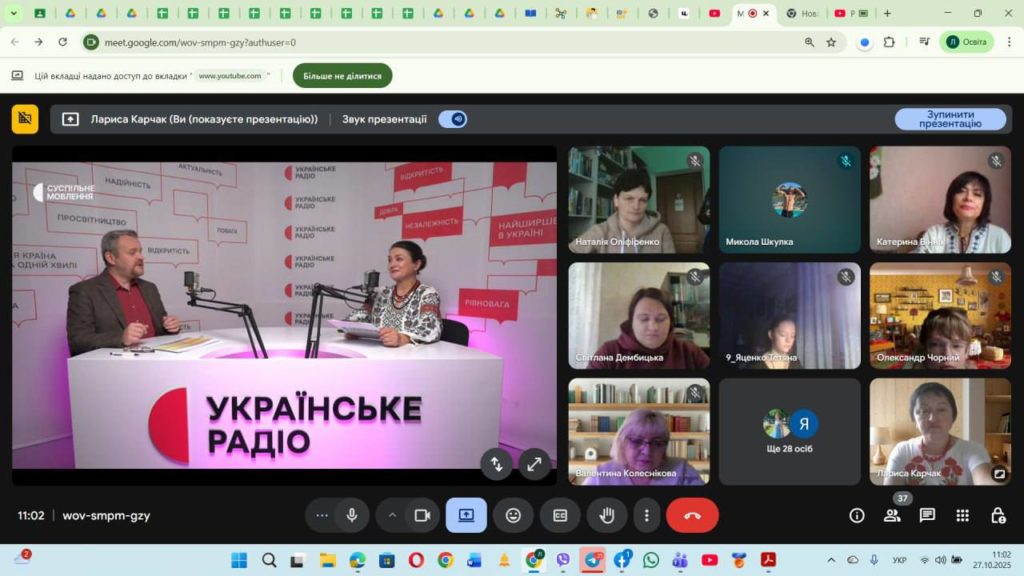The image size is (1024, 576).
Task: Leave the call with the red button
Action: (692, 515)
